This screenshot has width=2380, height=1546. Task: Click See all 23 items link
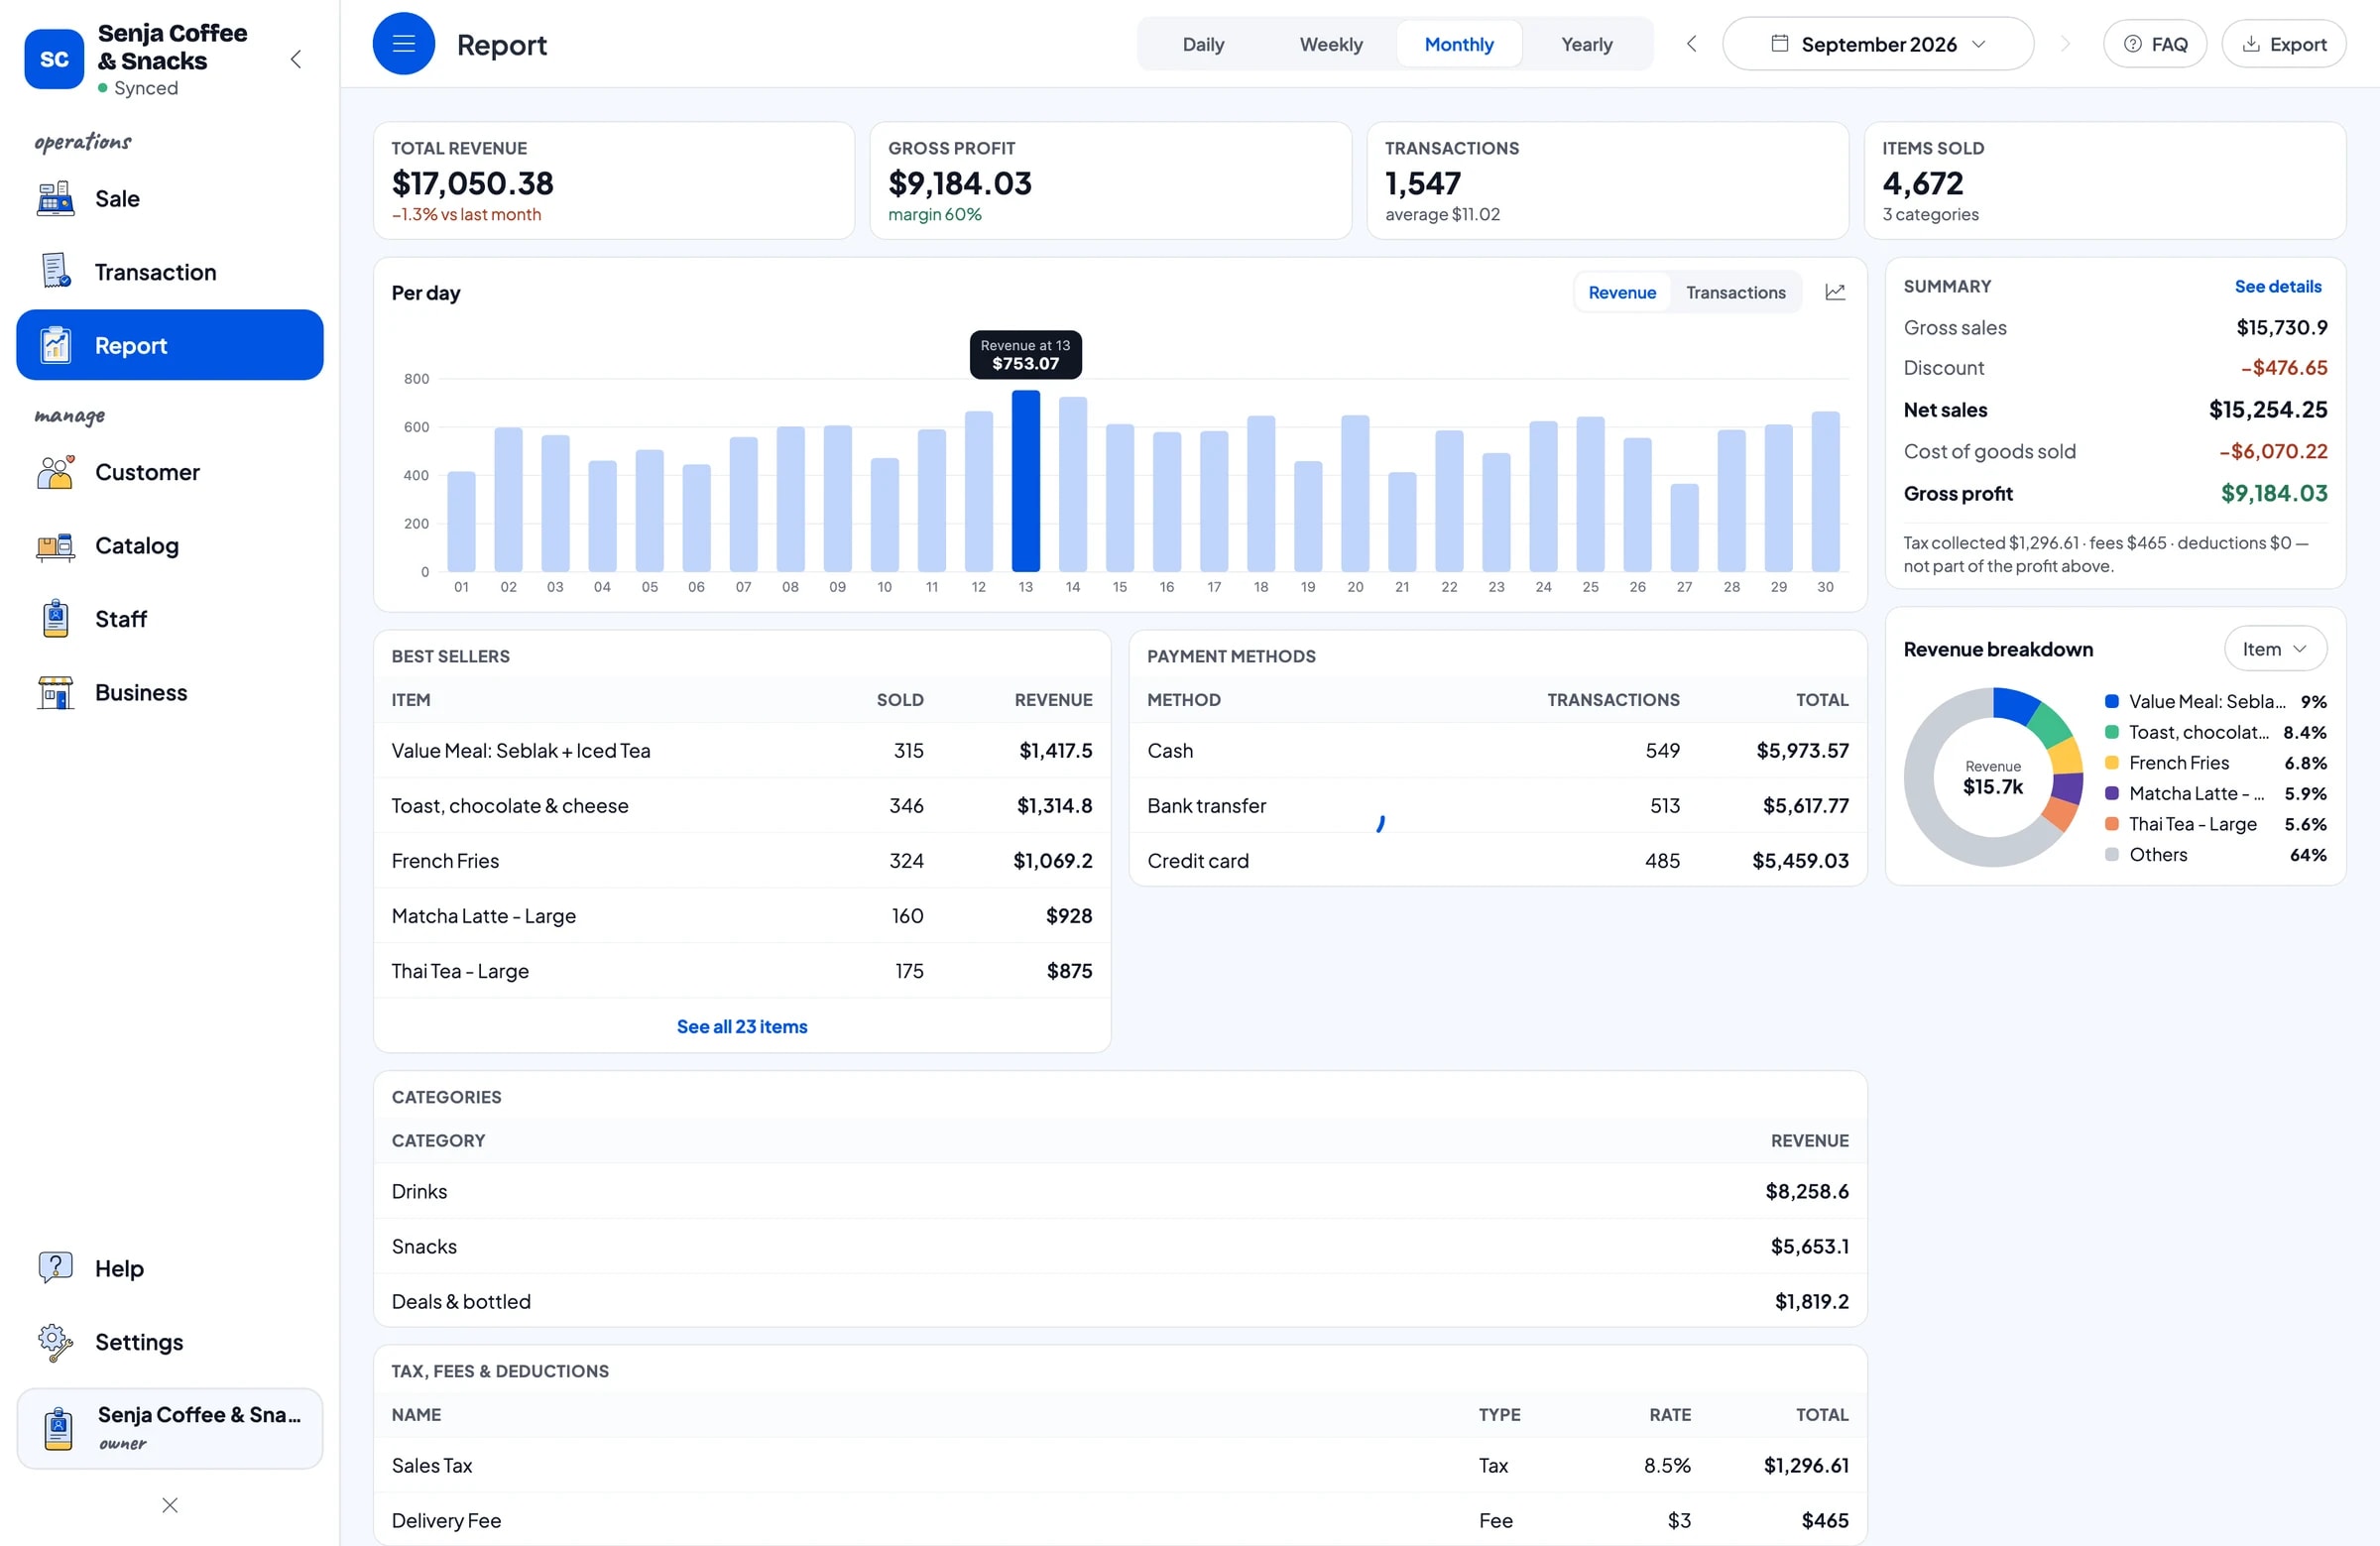tap(742, 1026)
